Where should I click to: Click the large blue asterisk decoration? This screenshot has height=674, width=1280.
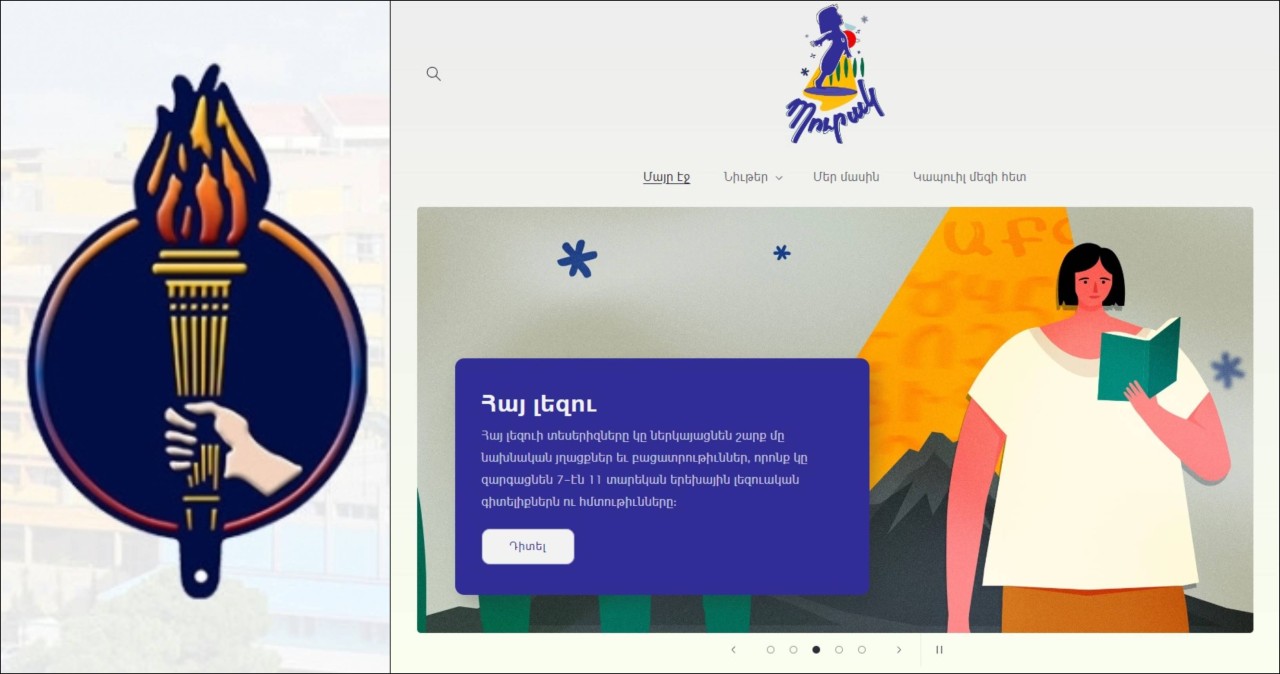pyautogui.click(x=577, y=259)
